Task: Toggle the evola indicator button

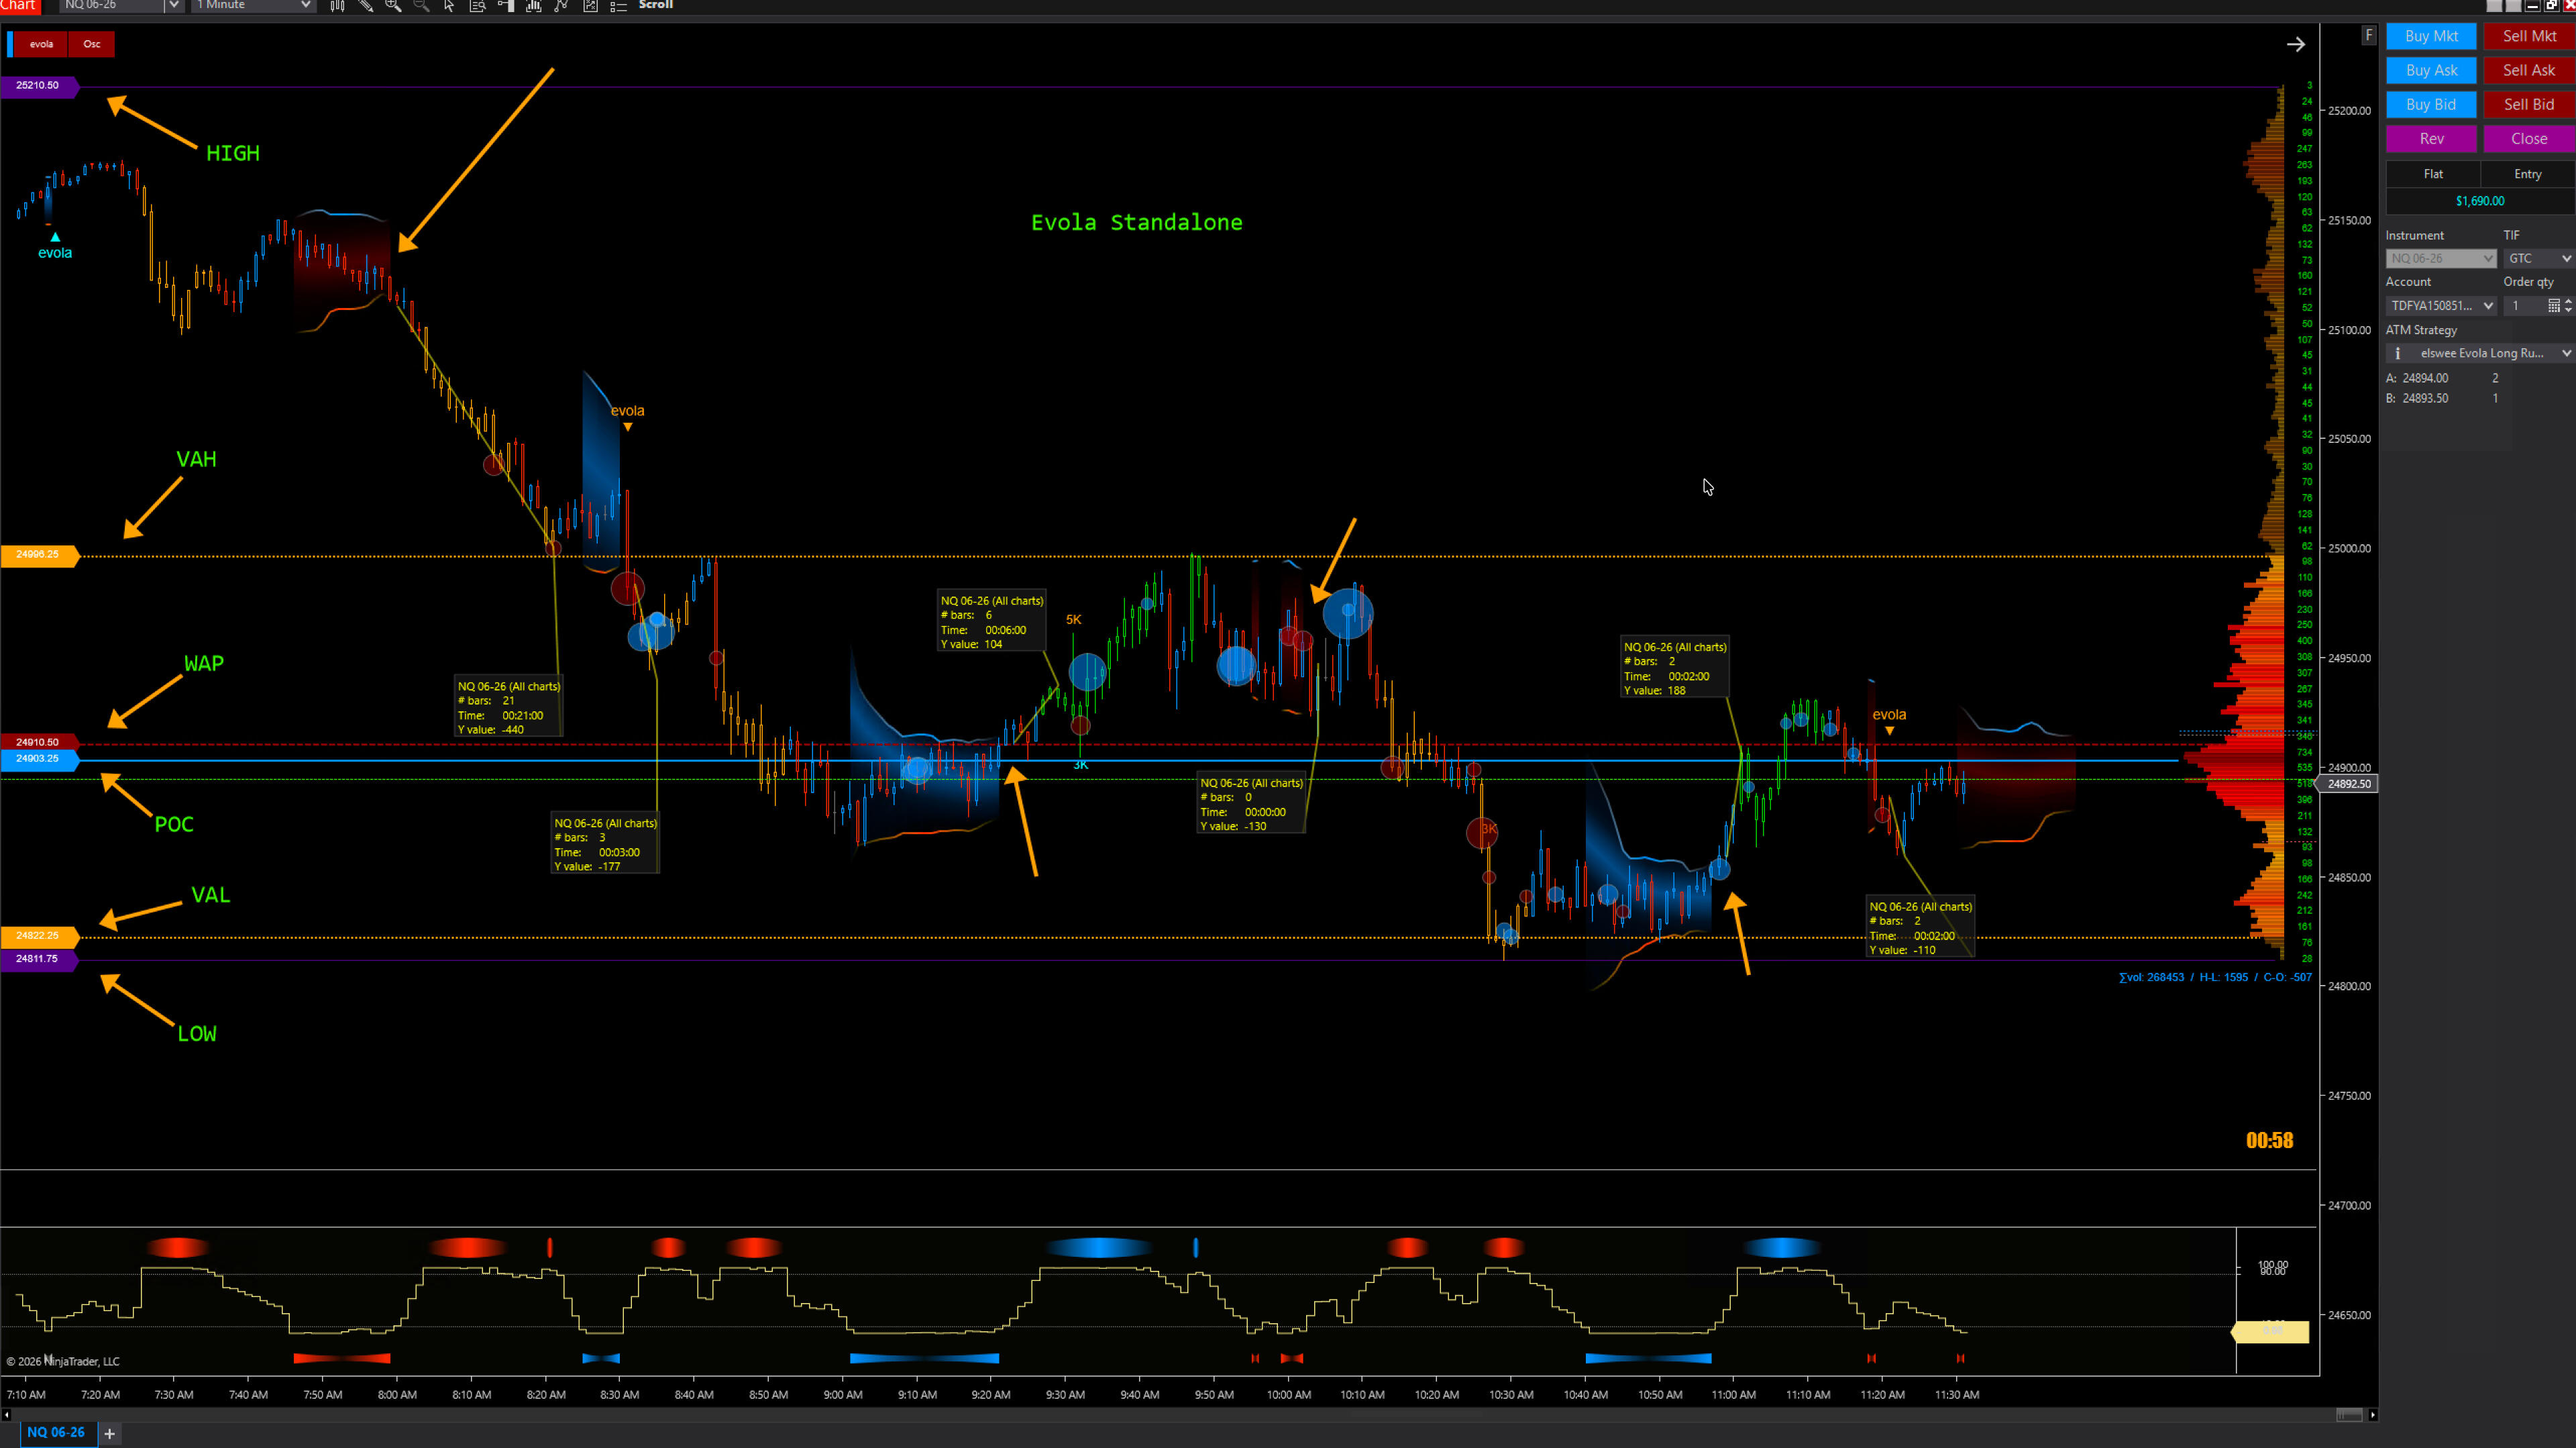Action: coord(41,44)
